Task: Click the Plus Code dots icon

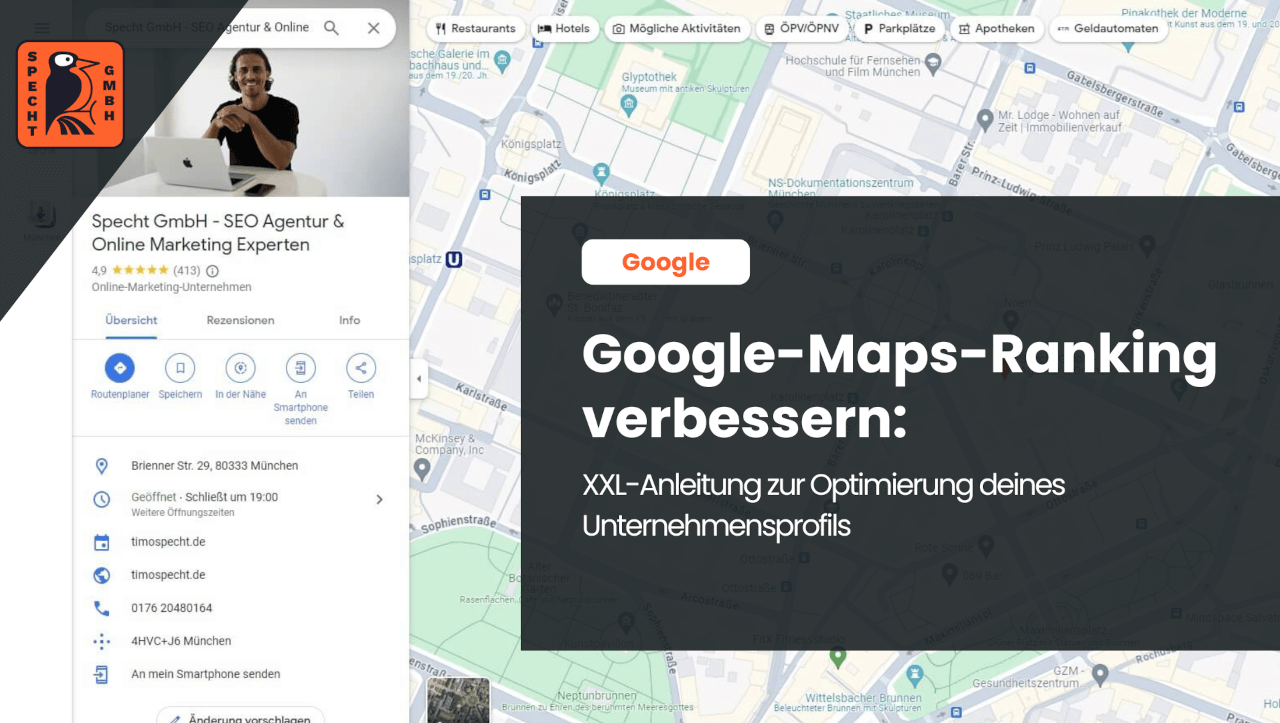Action: [101, 641]
